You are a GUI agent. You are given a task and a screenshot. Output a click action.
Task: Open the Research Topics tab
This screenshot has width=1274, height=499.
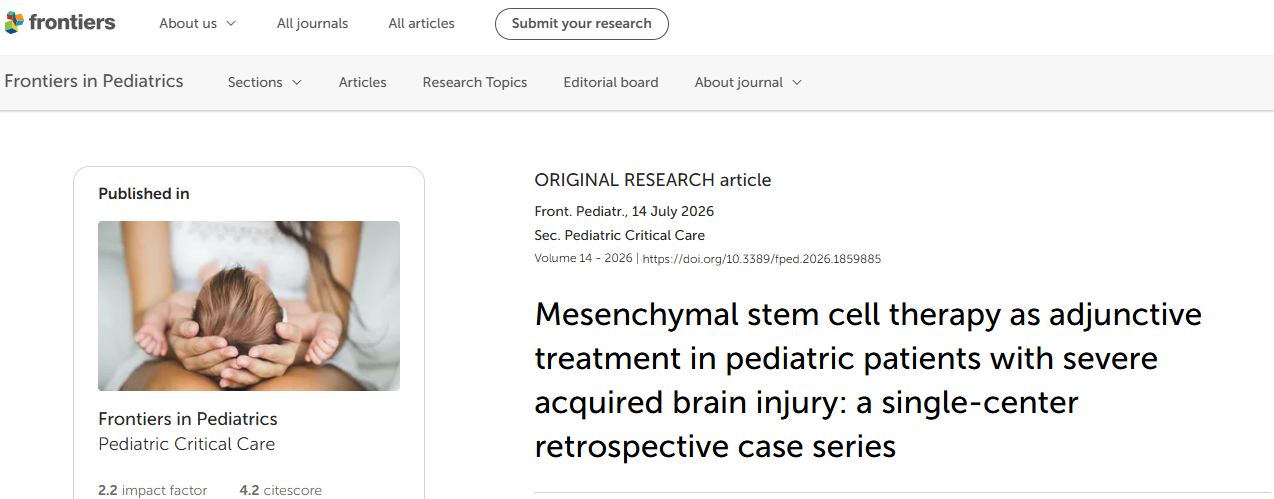pyautogui.click(x=474, y=82)
